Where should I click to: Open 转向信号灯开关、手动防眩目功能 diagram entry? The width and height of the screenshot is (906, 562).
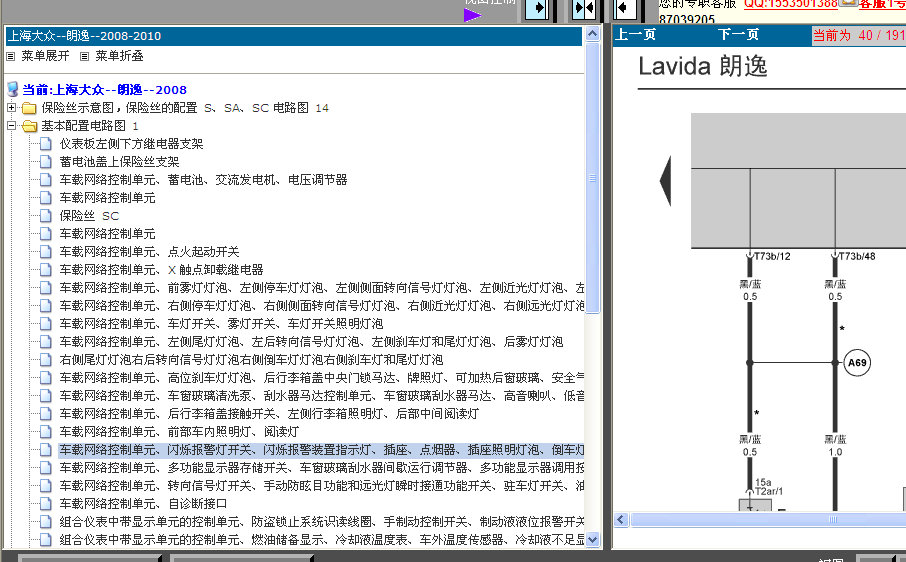(x=321, y=486)
